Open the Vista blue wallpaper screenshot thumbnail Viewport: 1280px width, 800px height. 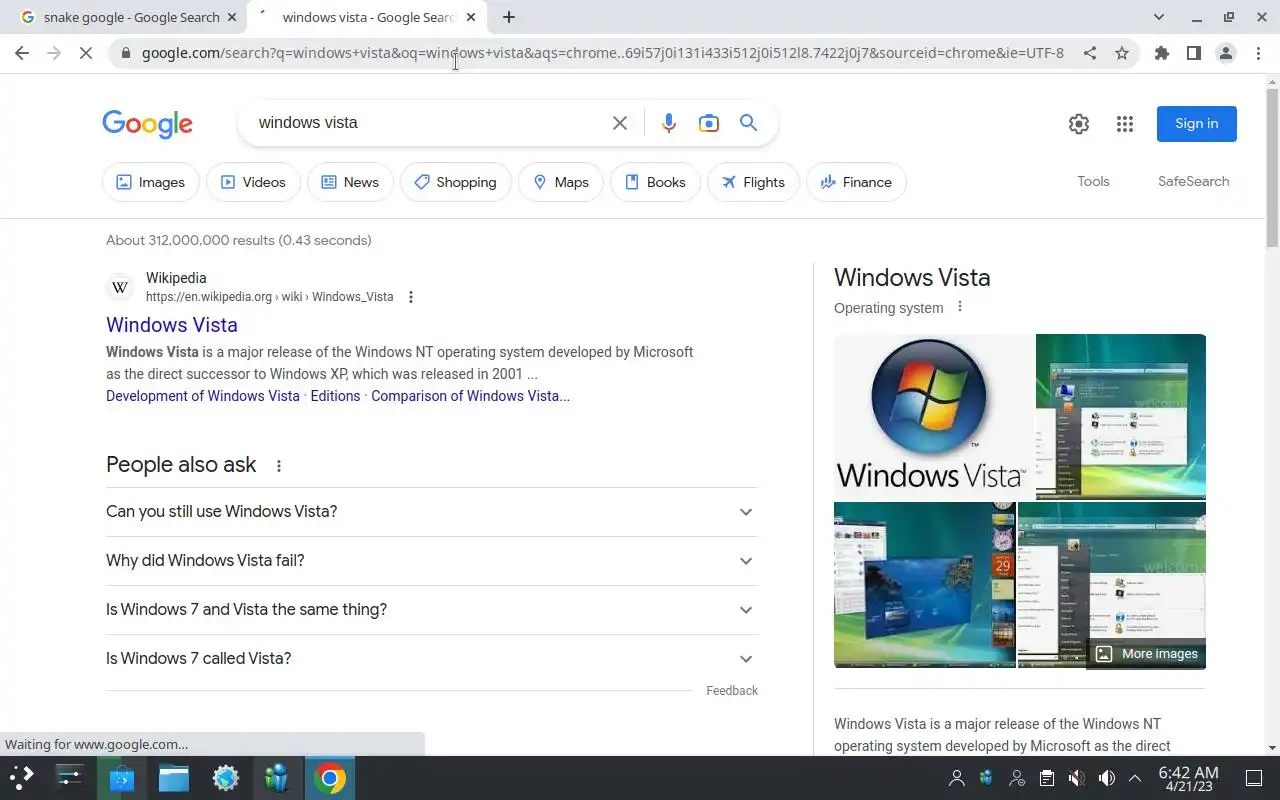point(924,585)
